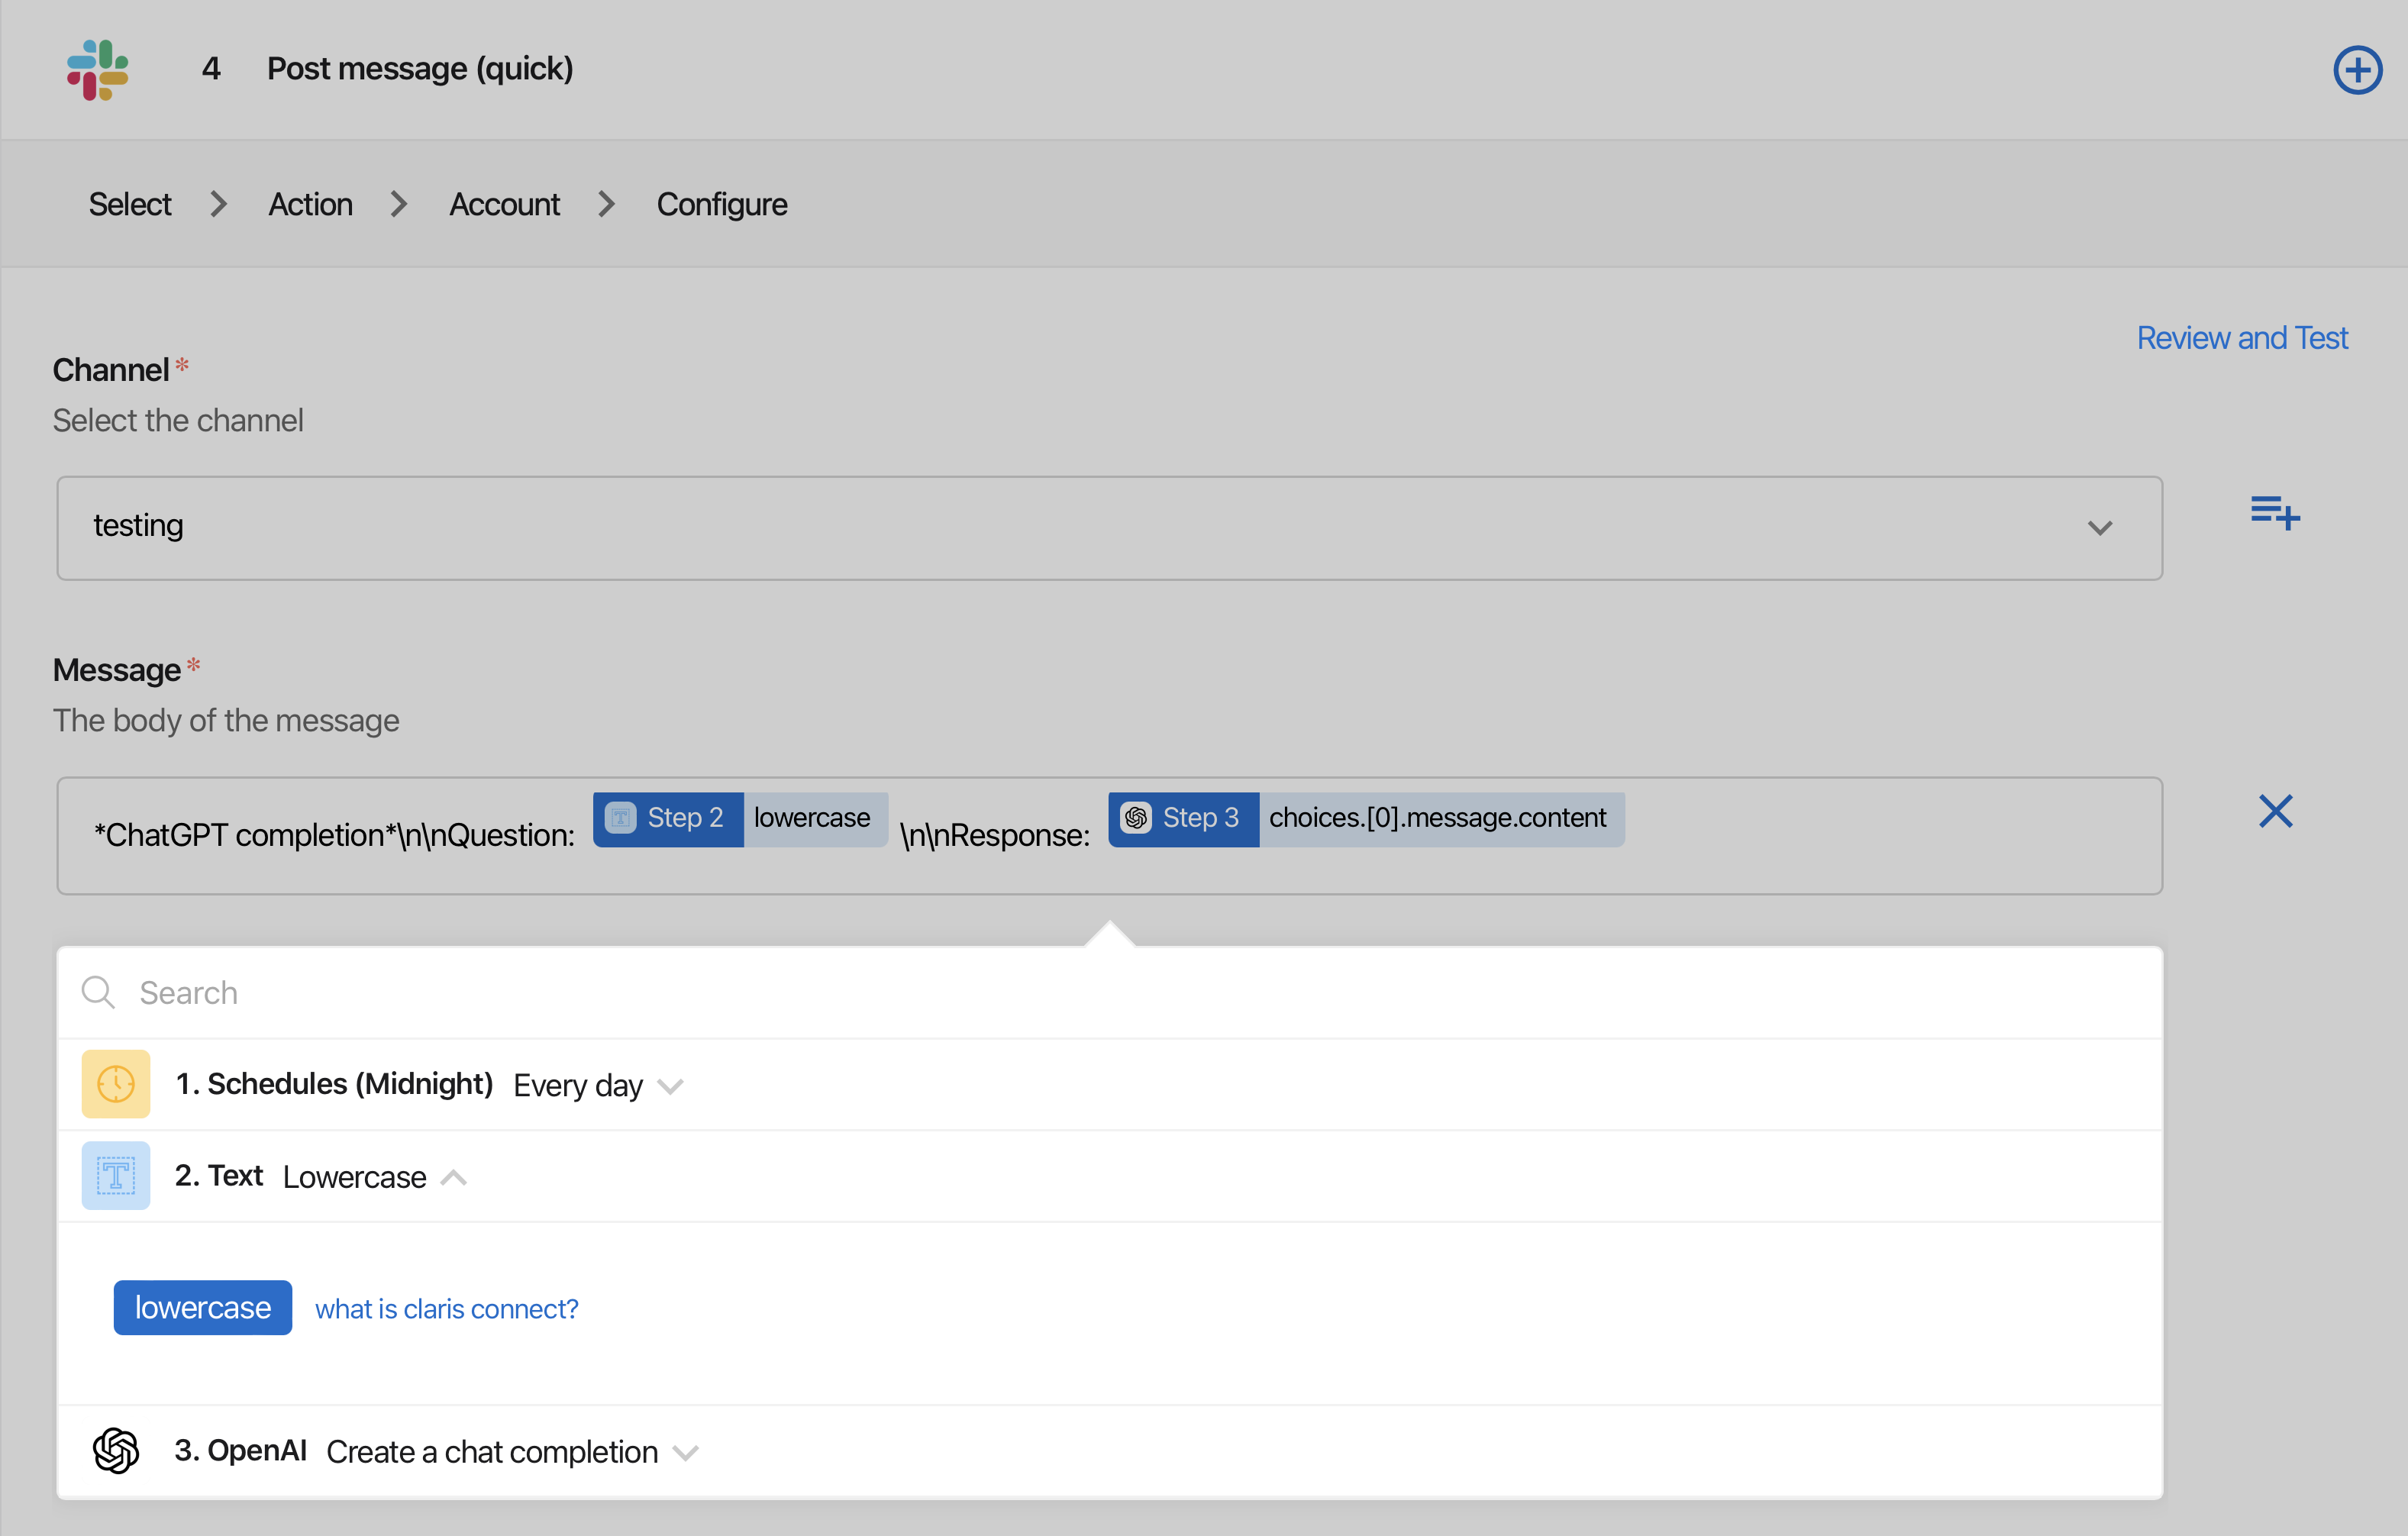Click the Action breadcrumb menu item
The image size is (2408, 1536).
pyautogui.click(x=312, y=204)
